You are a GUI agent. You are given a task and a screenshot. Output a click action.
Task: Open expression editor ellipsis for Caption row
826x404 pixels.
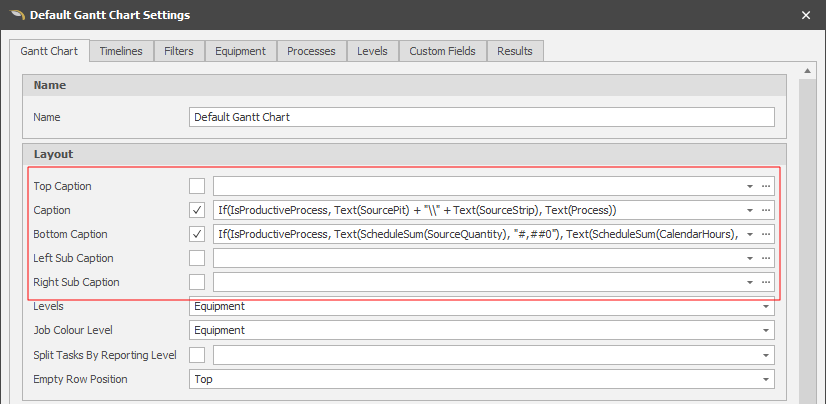click(766, 210)
